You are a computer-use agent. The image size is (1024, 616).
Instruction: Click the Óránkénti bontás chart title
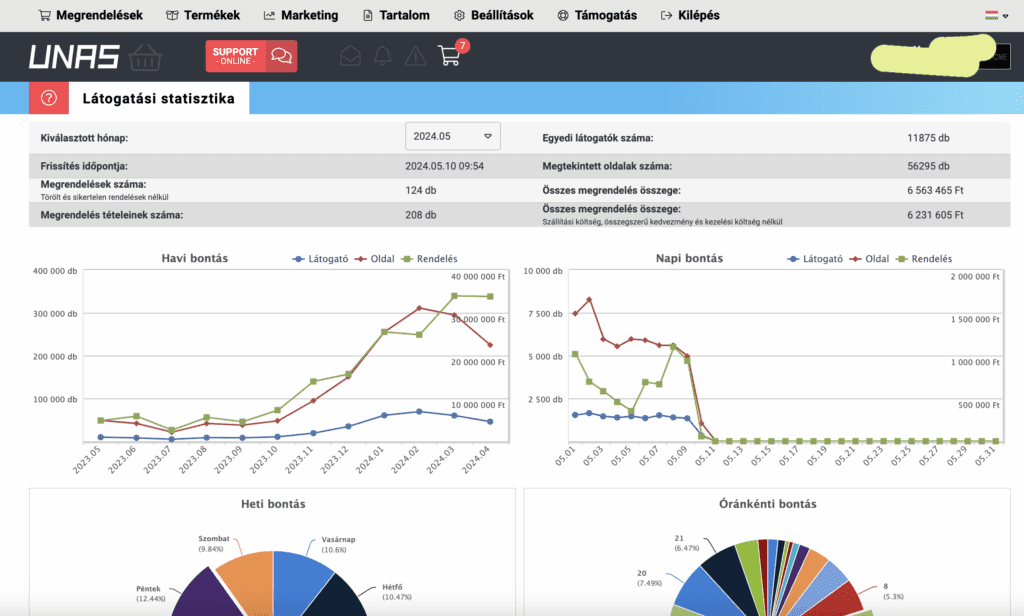click(x=767, y=504)
